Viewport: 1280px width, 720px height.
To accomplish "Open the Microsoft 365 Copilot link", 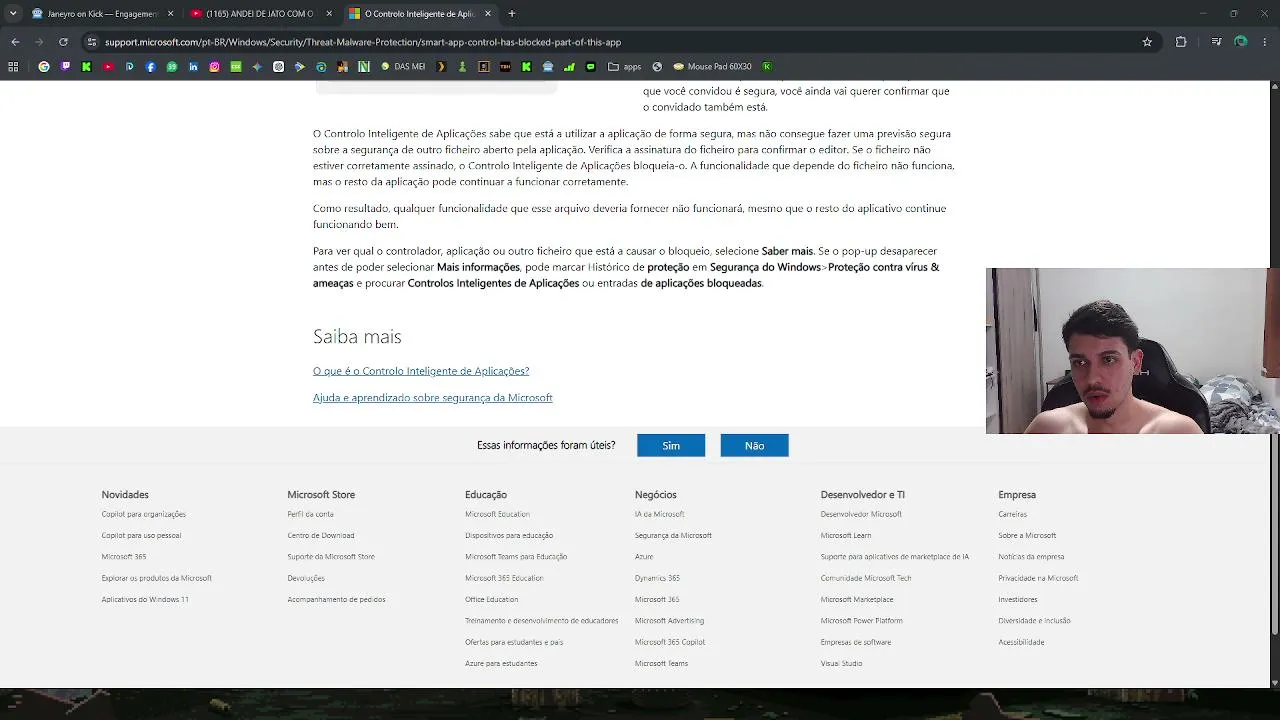I will coord(670,642).
